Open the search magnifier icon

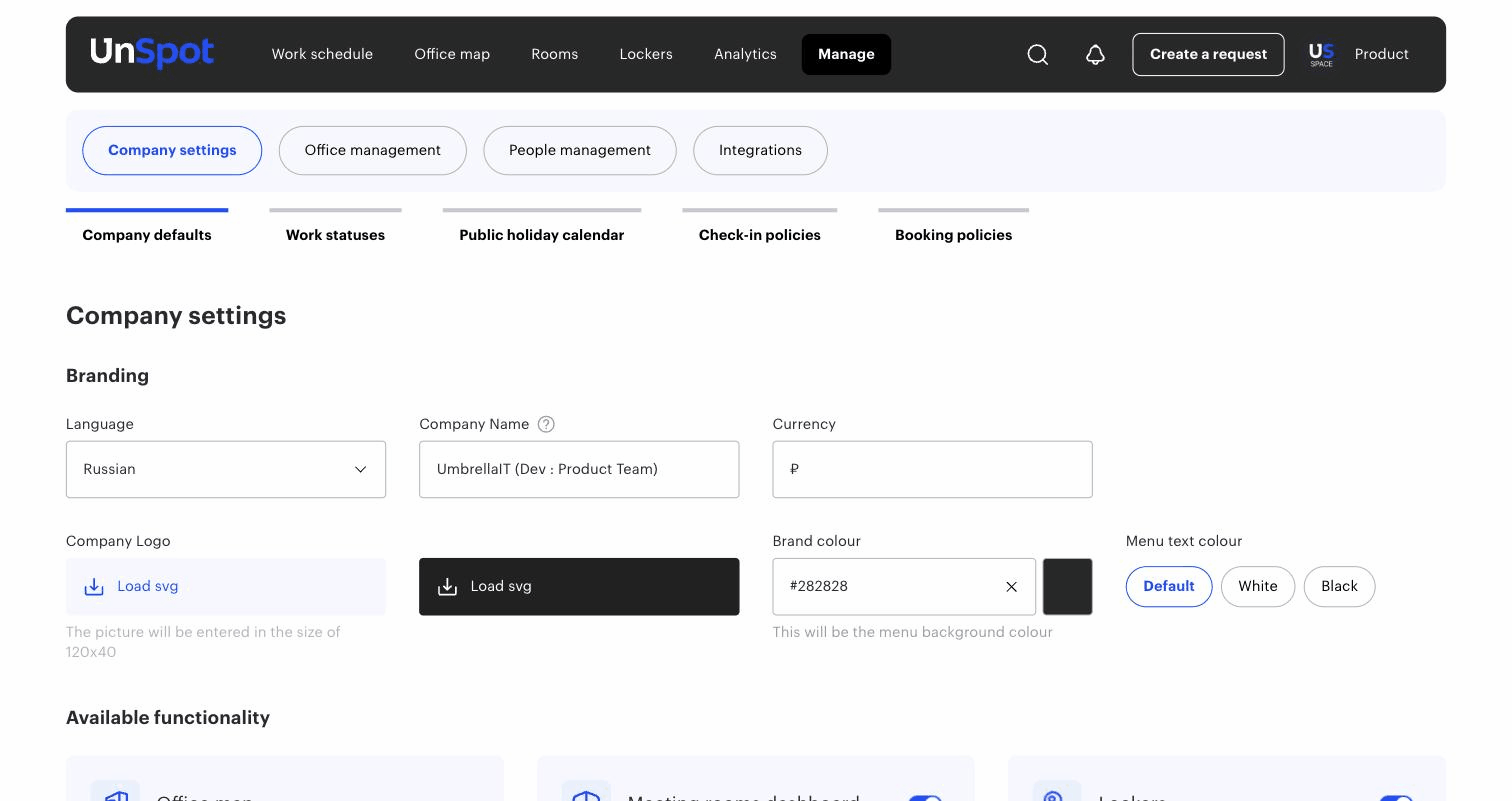pos(1038,54)
